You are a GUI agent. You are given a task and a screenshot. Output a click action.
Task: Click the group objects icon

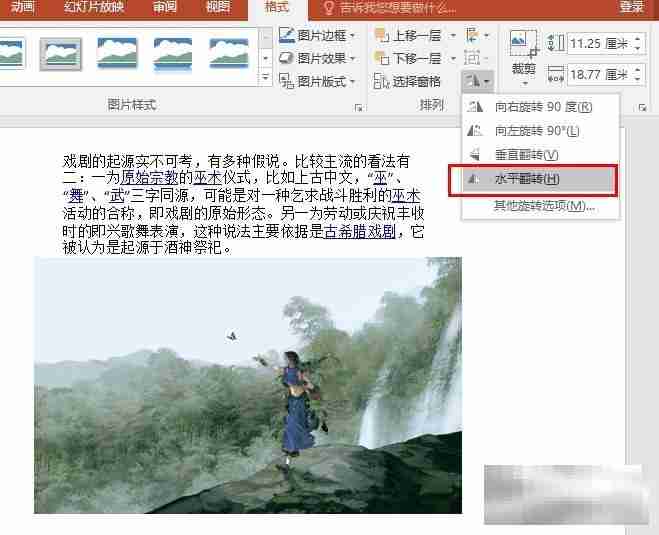(476, 58)
